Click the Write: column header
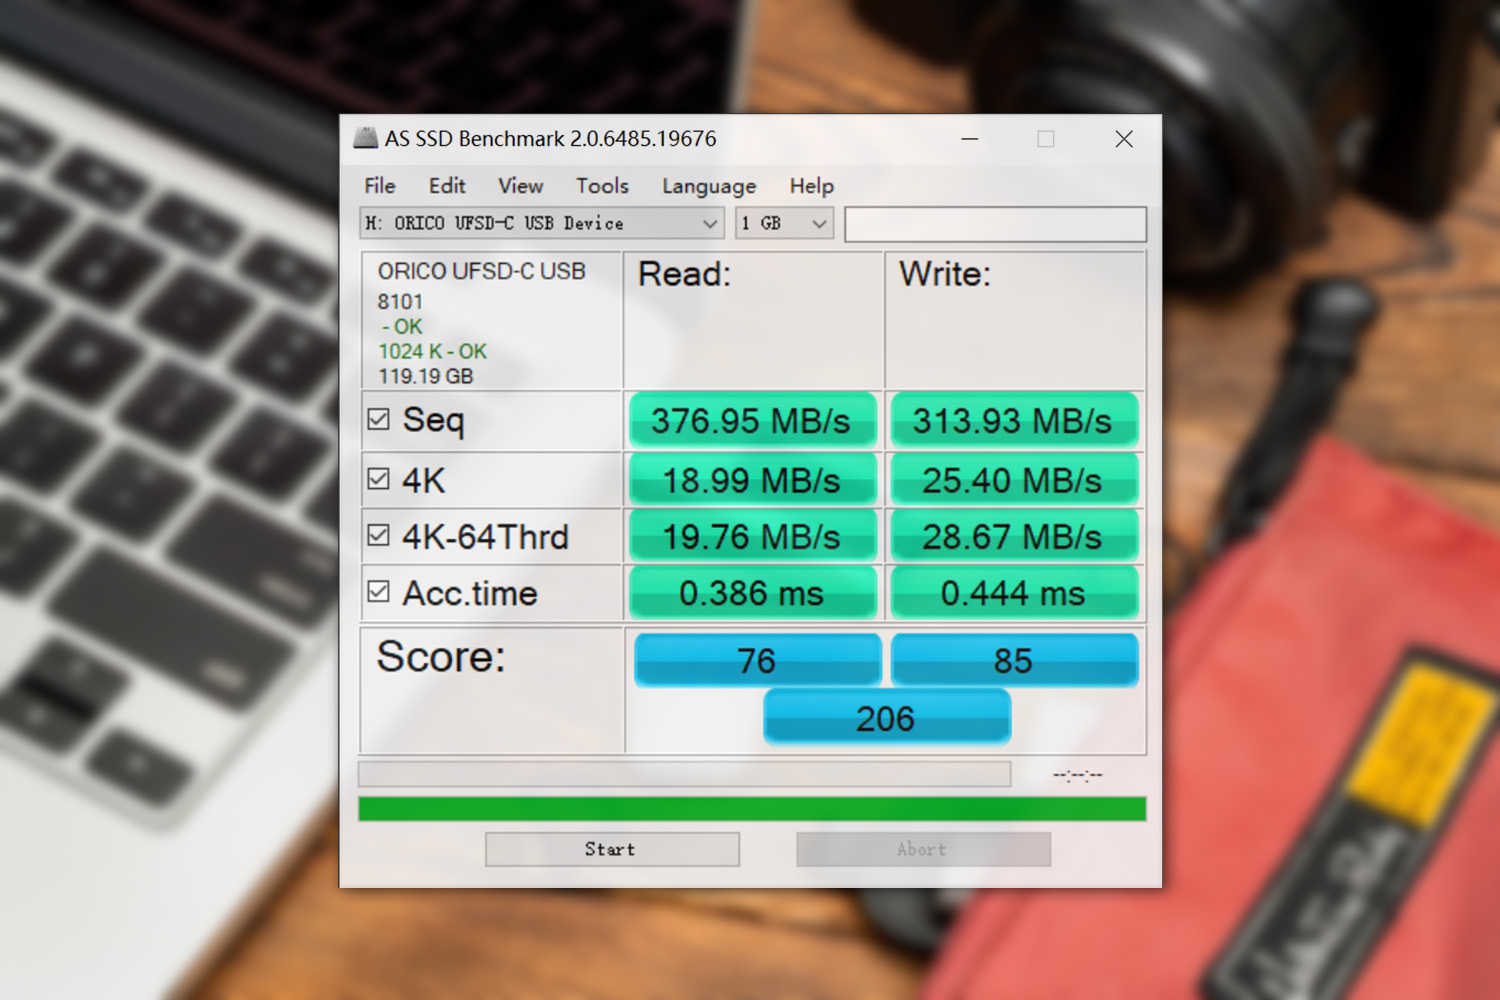Screen dimensions: 1500x1000 point(945,273)
